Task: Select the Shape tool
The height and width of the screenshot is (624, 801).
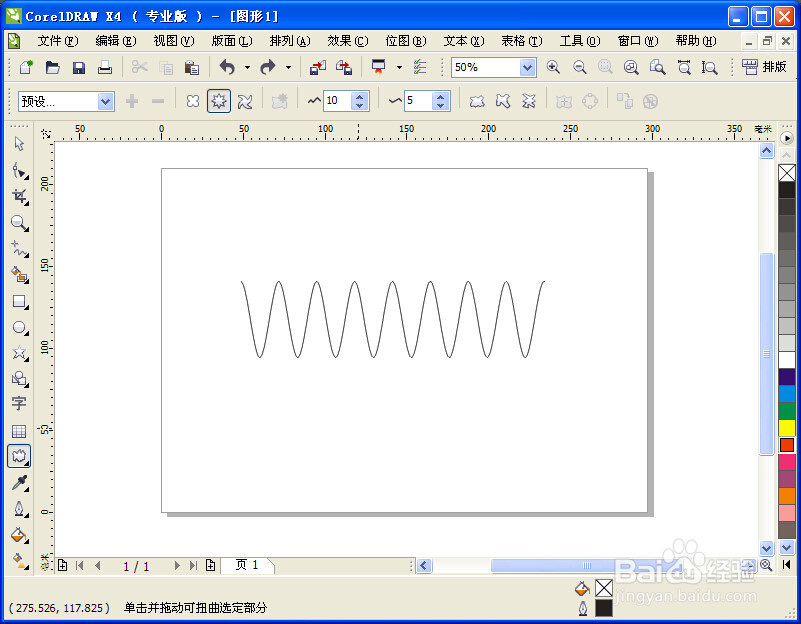Action: coord(19,170)
